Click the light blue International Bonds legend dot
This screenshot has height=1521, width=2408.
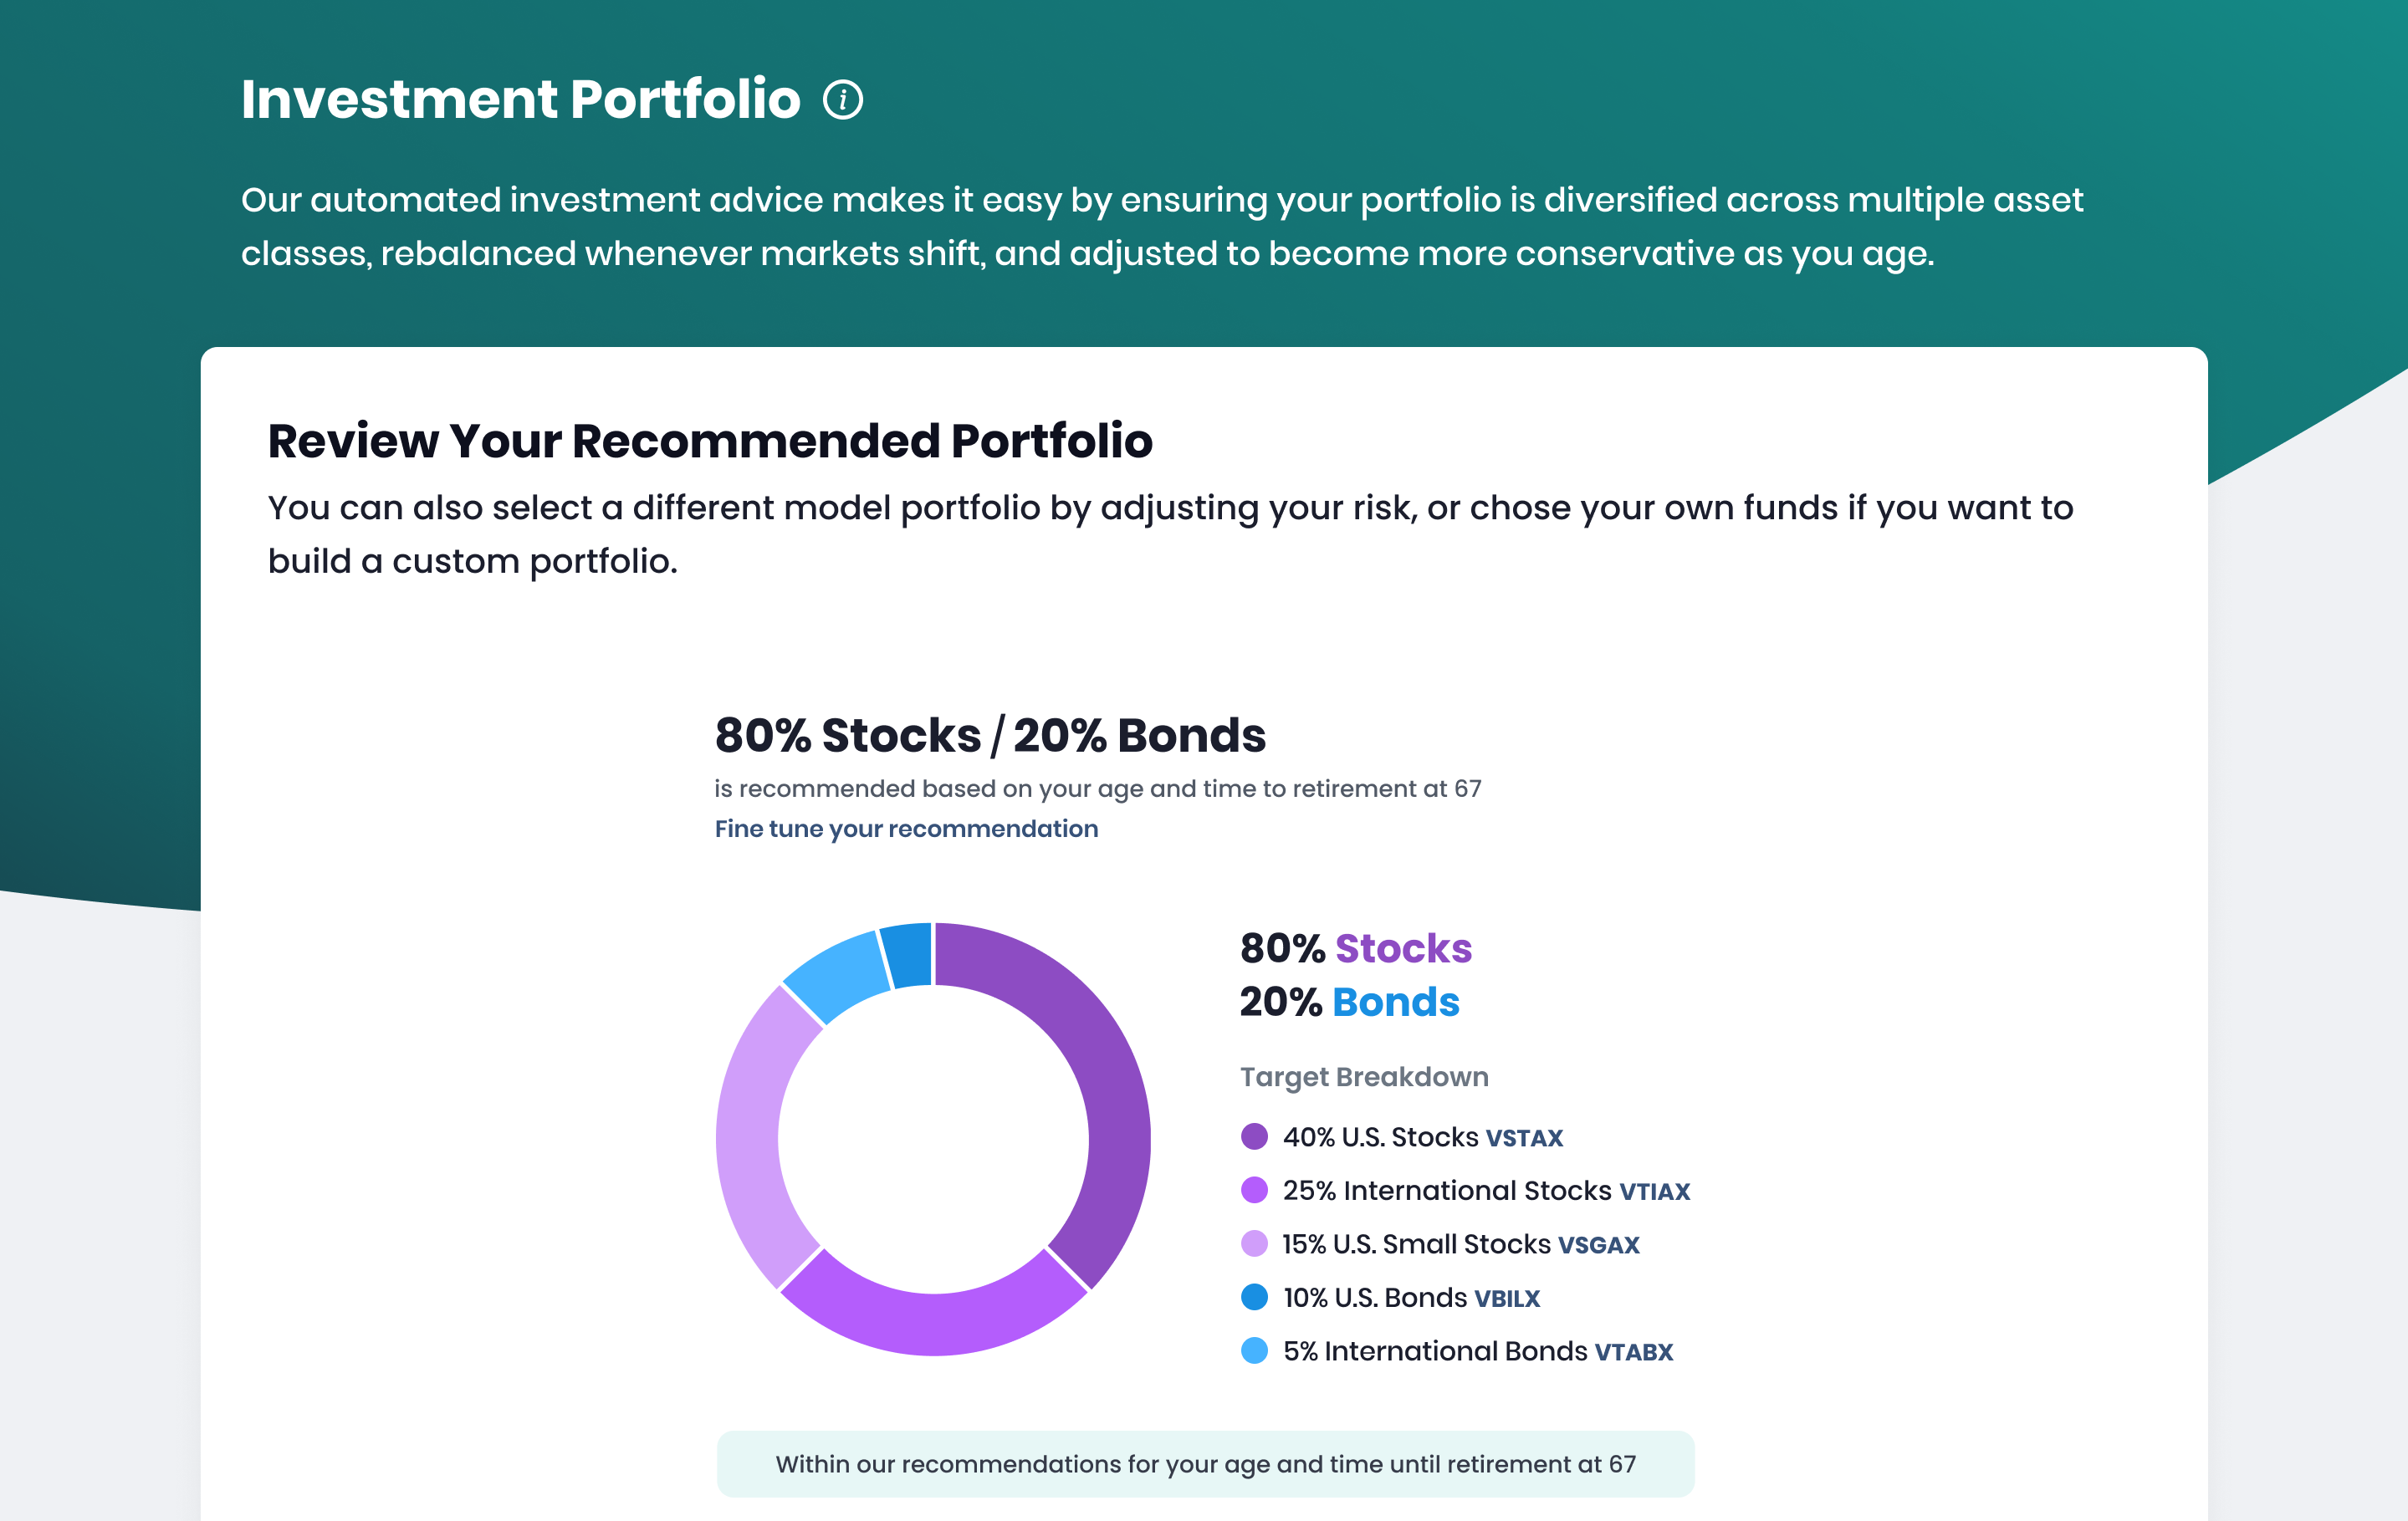pyautogui.click(x=1254, y=1351)
